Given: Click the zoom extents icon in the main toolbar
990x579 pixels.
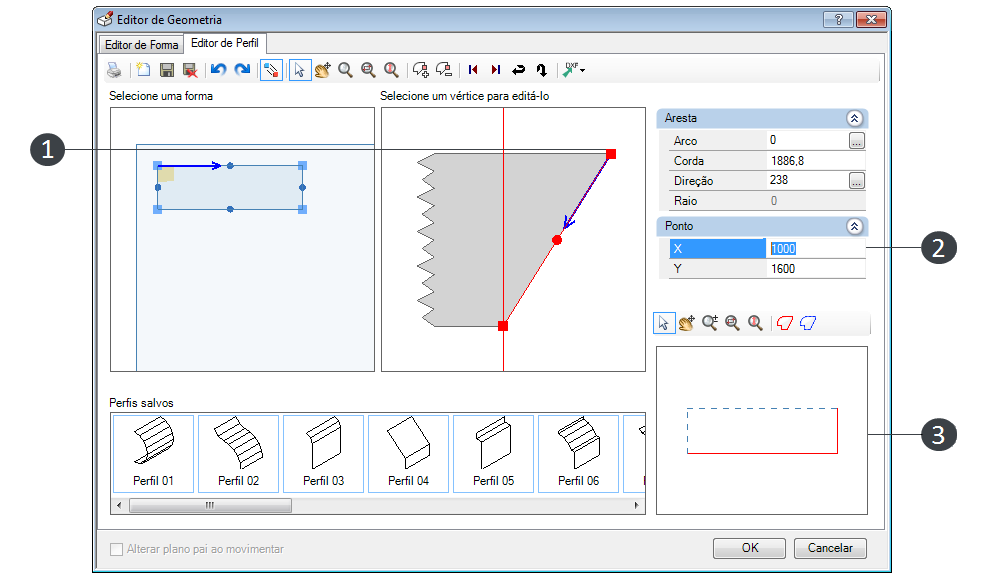Looking at the screenshot, I should click(391, 70).
